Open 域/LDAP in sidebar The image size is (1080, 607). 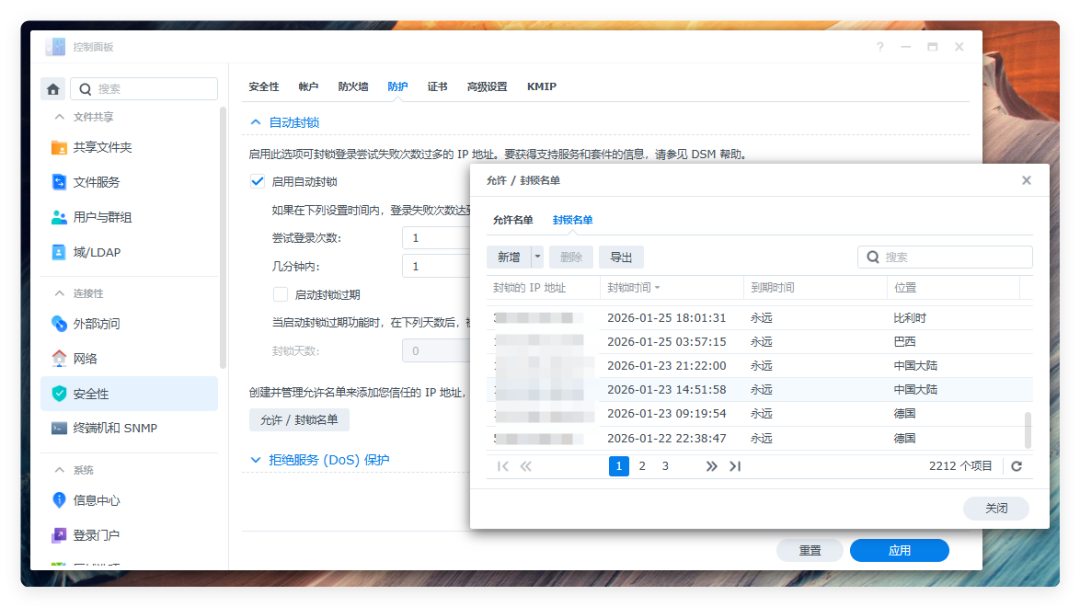pos(129,253)
